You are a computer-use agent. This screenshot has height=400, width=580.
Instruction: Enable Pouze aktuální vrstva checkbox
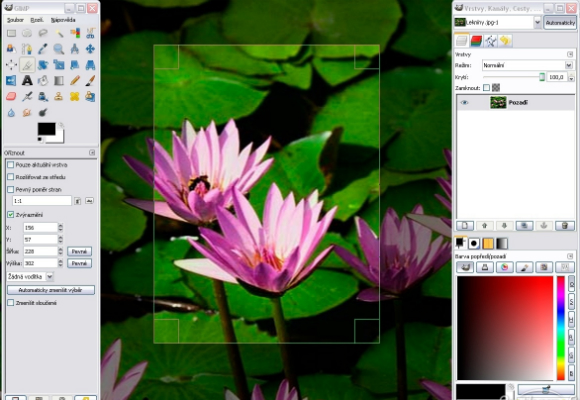tap(11, 165)
